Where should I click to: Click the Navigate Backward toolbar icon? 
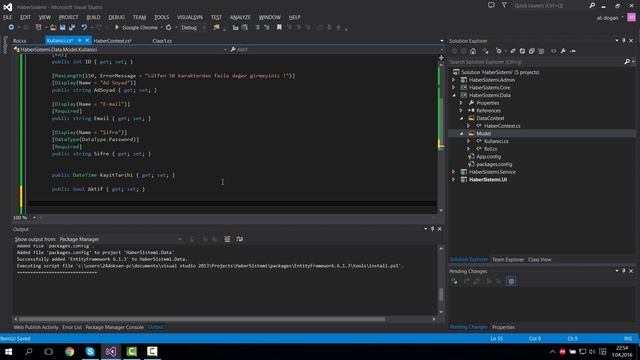click(11, 27)
